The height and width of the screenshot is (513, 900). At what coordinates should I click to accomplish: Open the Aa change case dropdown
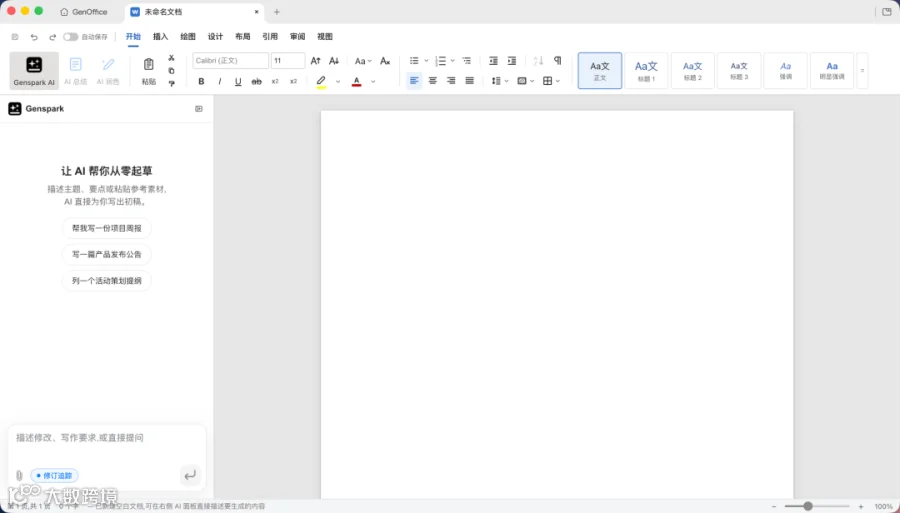(x=363, y=61)
